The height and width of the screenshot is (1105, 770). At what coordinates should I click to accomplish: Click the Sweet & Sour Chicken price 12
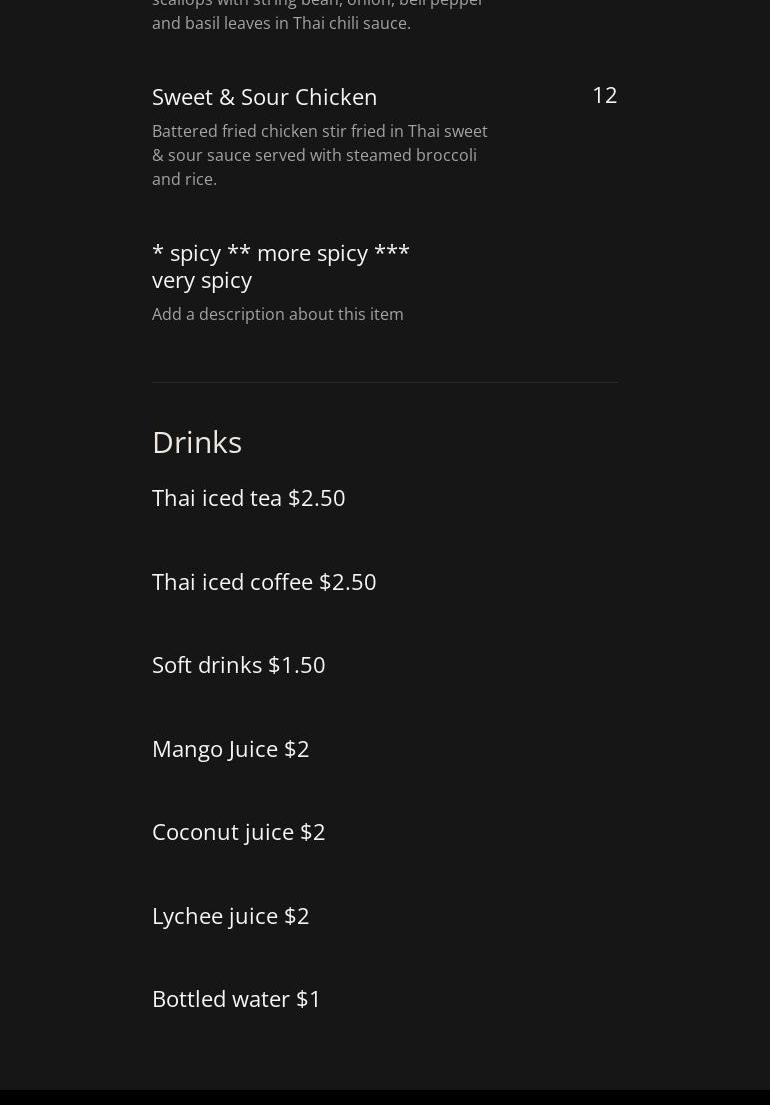(x=604, y=95)
